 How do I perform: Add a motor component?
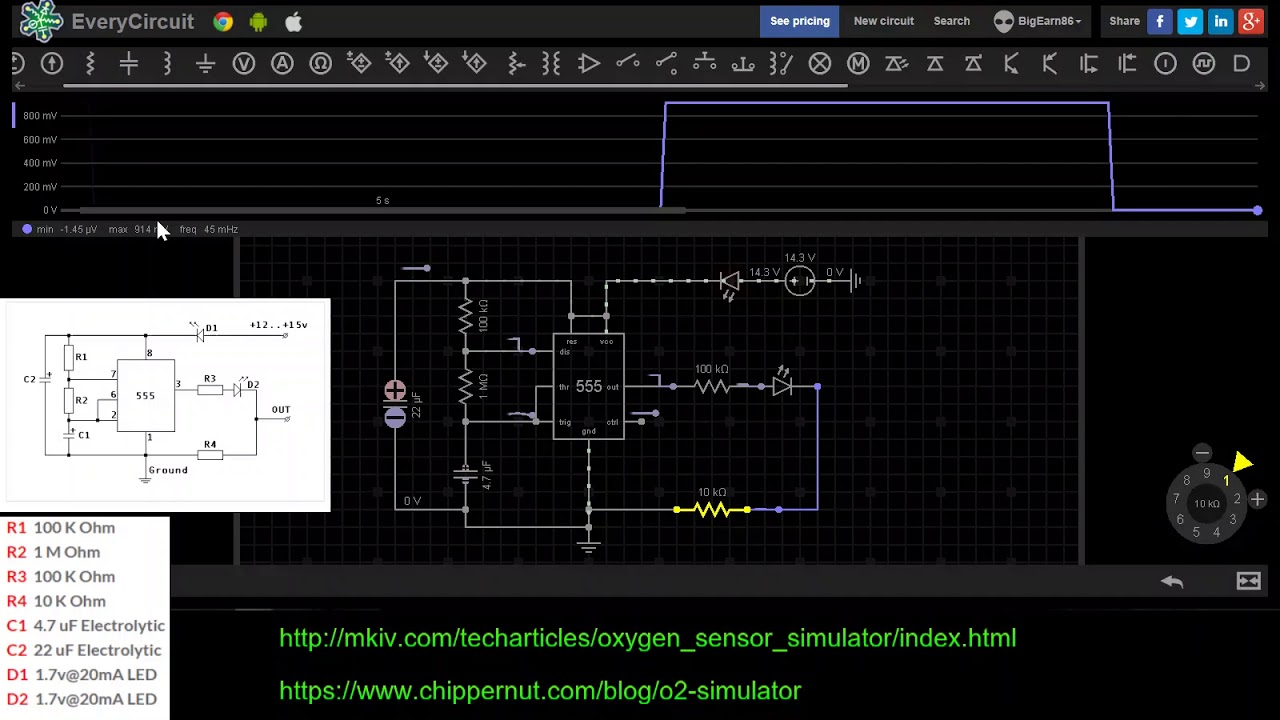(x=858, y=64)
